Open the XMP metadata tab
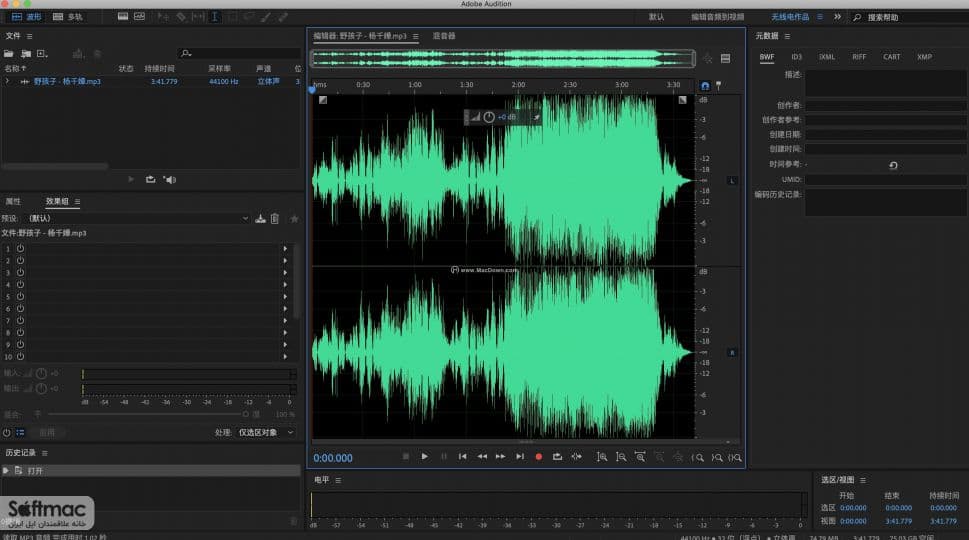This screenshot has width=969, height=540. [924, 57]
